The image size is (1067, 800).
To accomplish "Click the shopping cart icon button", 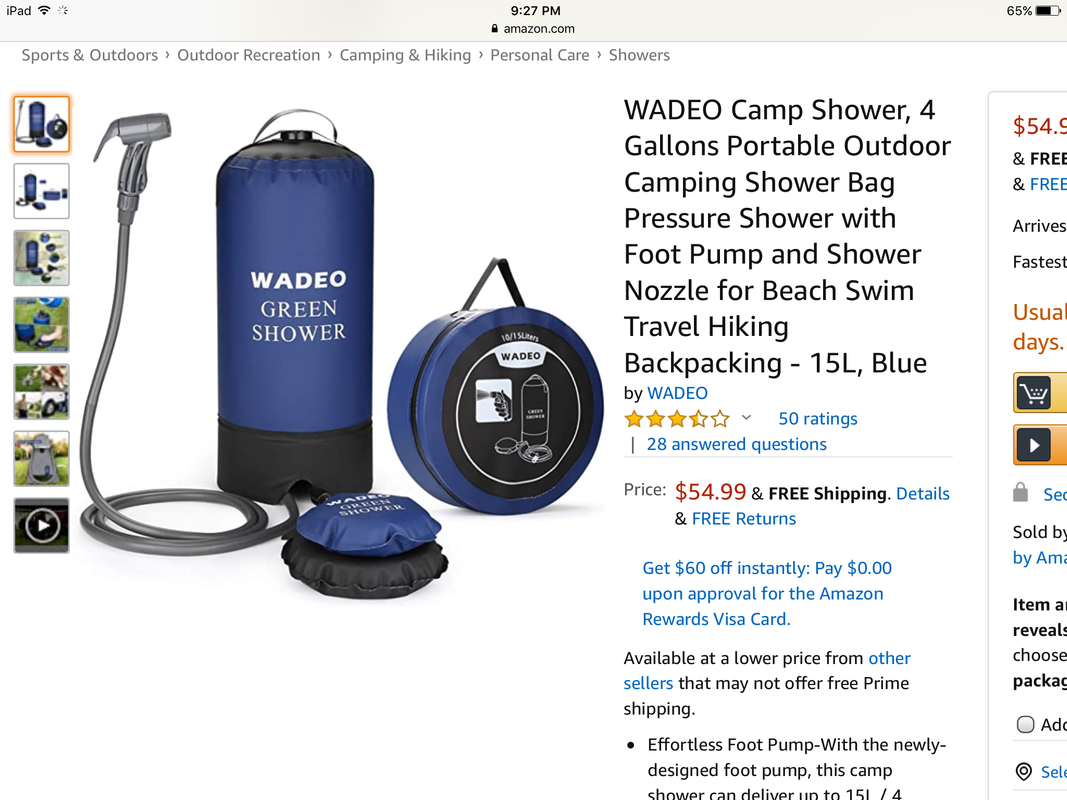I will [1034, 393].
